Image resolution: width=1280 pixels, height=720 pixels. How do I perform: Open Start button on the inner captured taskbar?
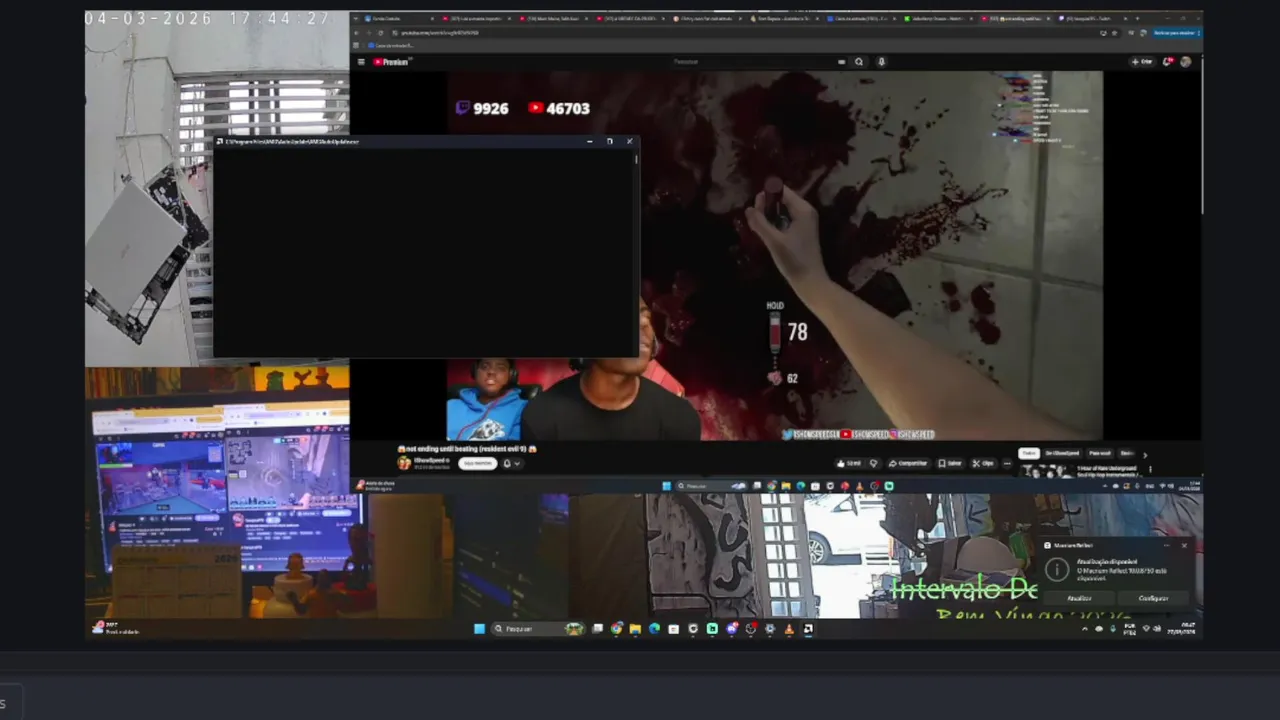point(667,486)
